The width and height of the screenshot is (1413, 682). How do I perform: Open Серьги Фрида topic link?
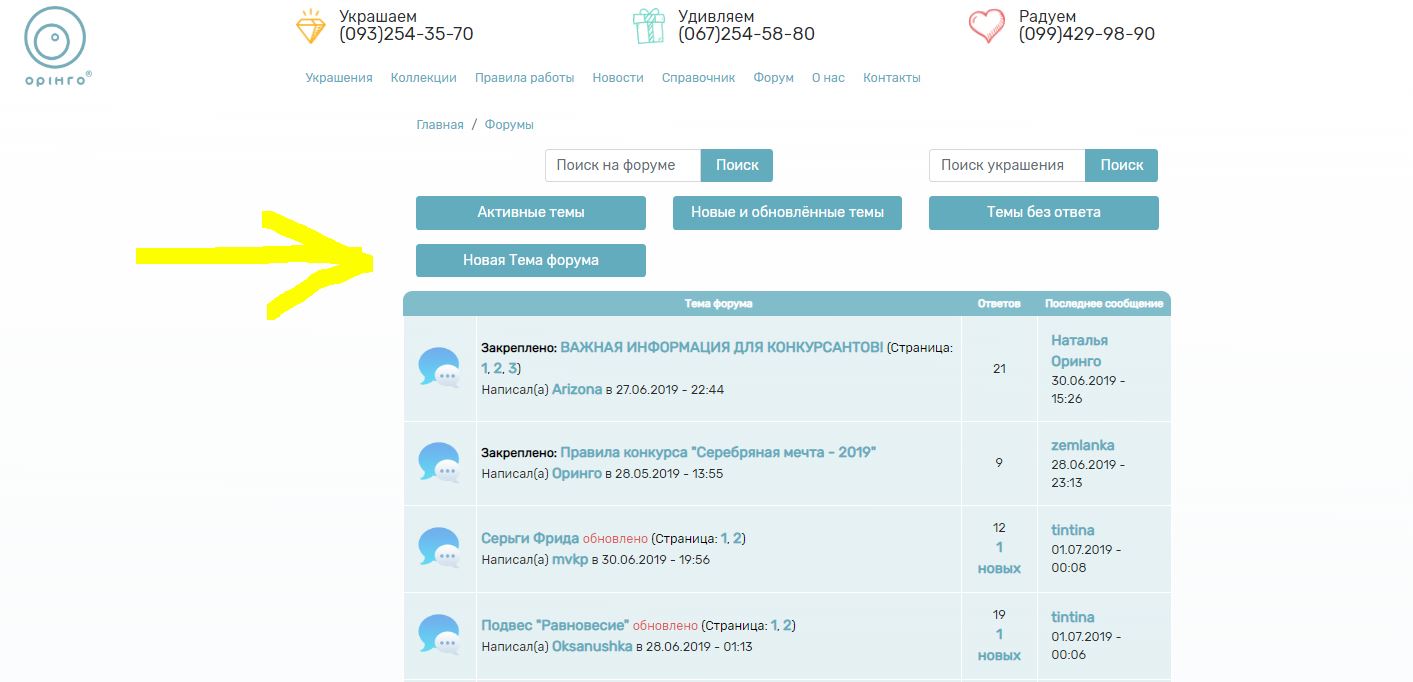click(530, 538)
